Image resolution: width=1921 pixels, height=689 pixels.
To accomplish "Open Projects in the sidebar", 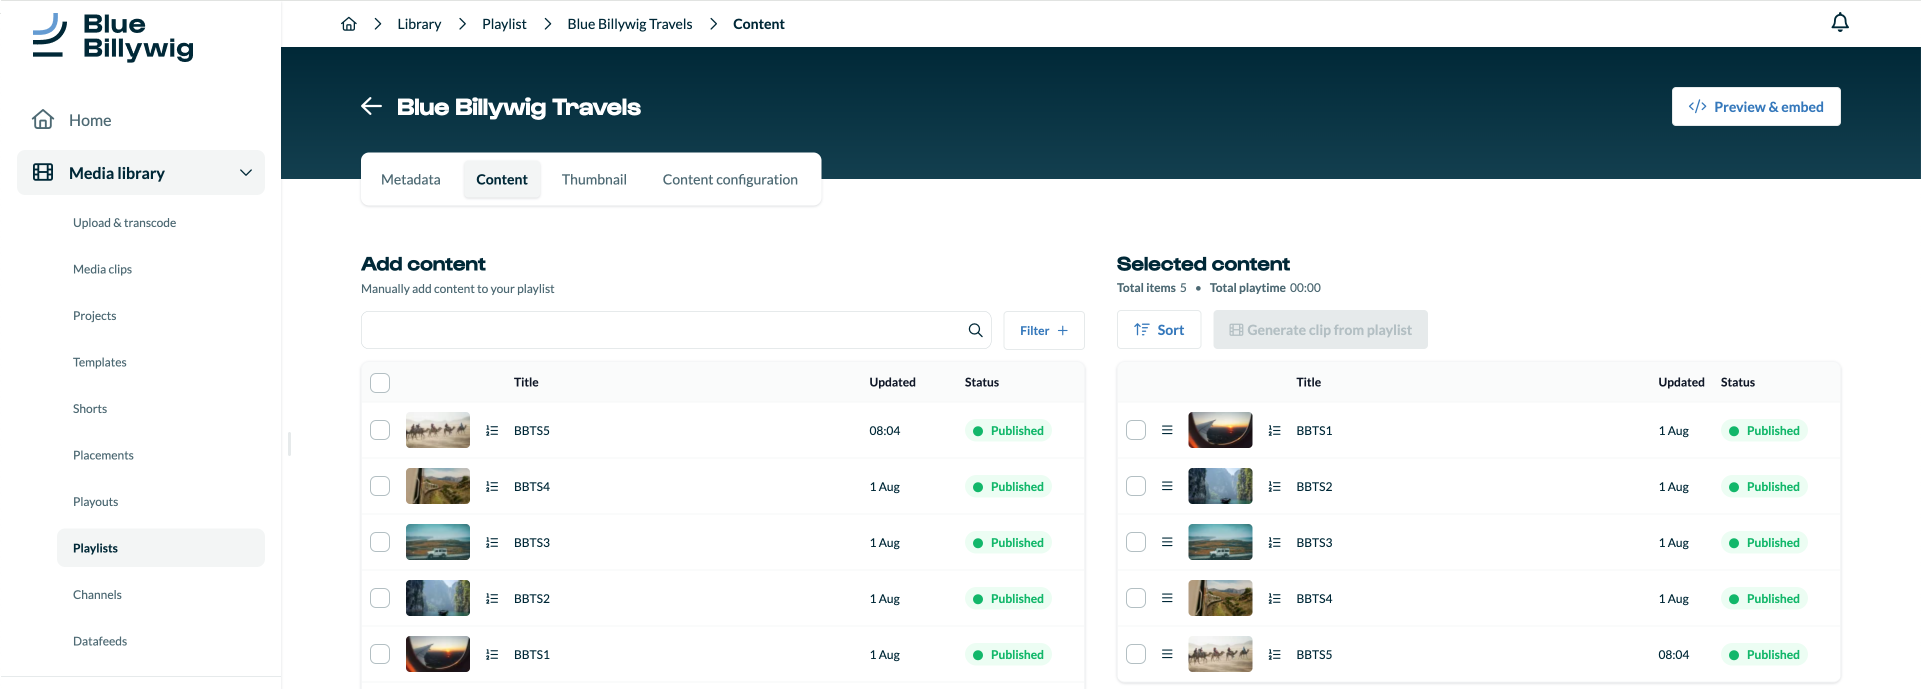I will click(95, 316).
